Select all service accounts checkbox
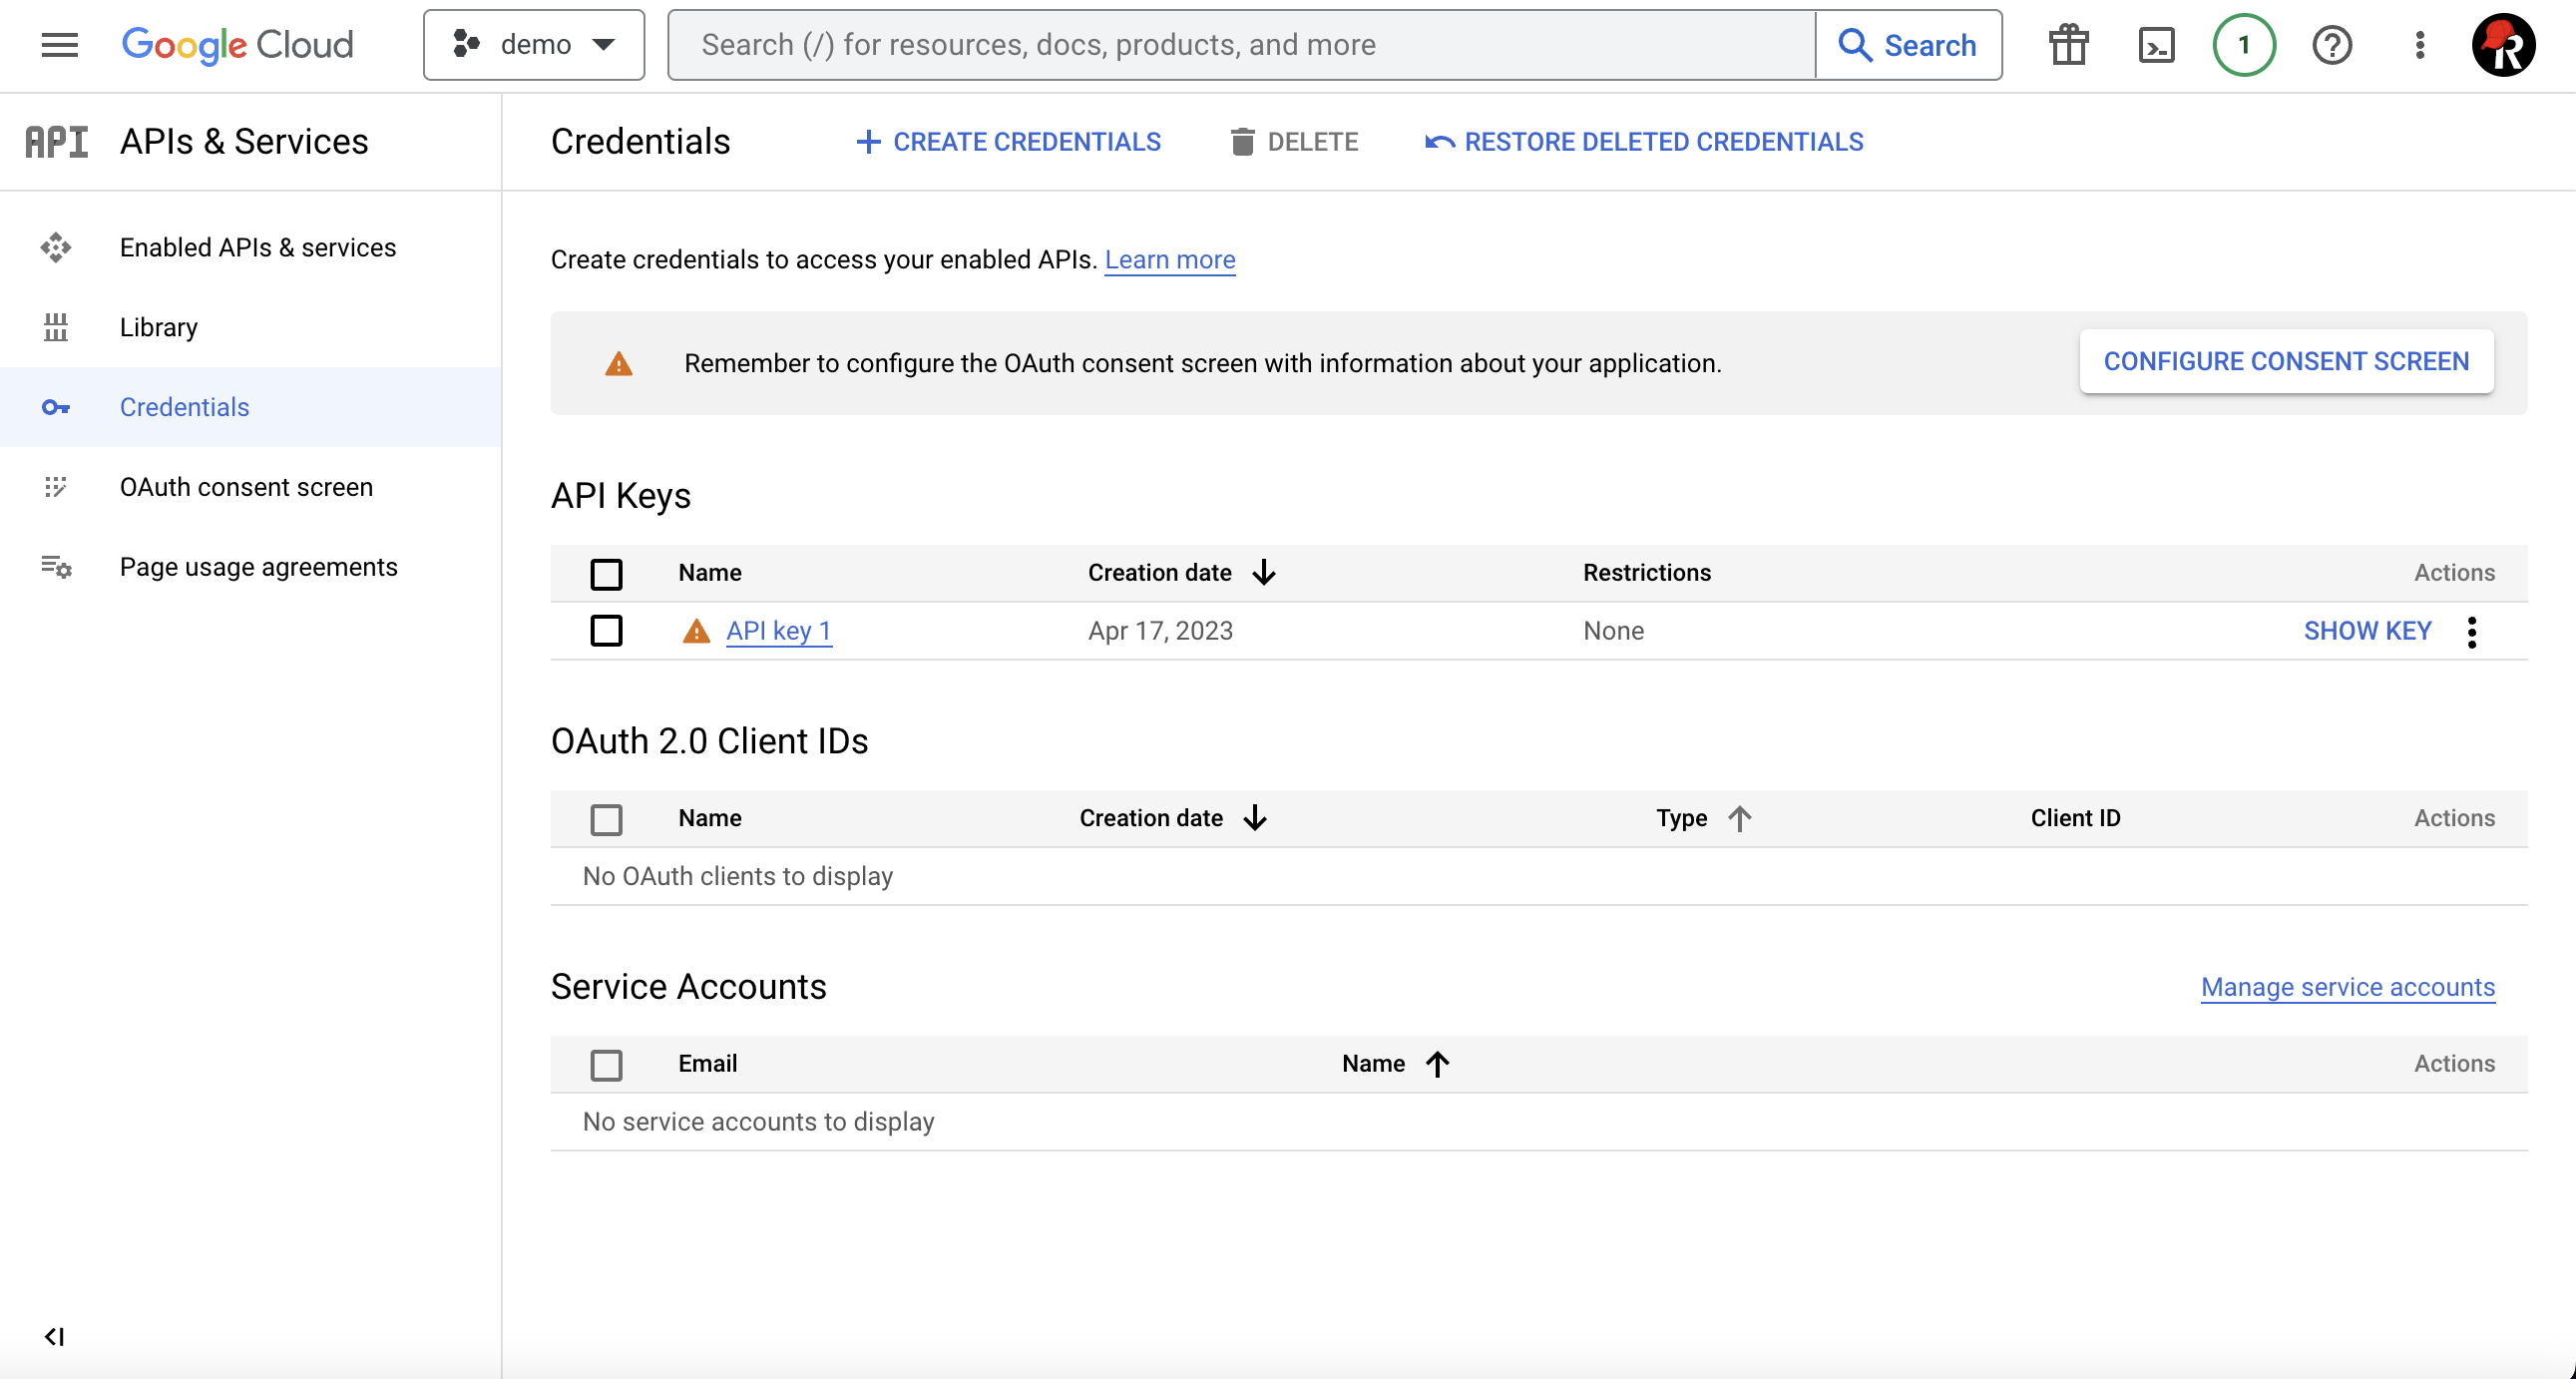The height and width of the screenshot is (1379, 2576). (606, 1066)
